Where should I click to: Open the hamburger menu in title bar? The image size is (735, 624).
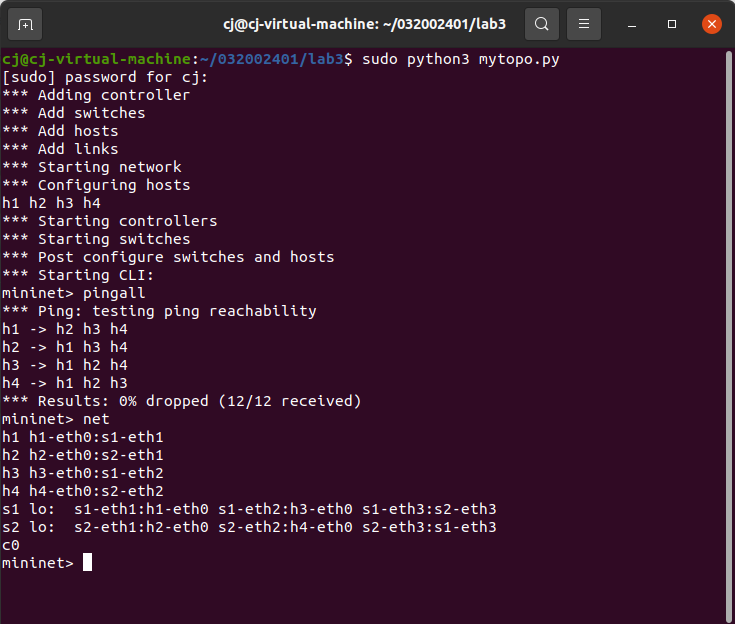585,23
